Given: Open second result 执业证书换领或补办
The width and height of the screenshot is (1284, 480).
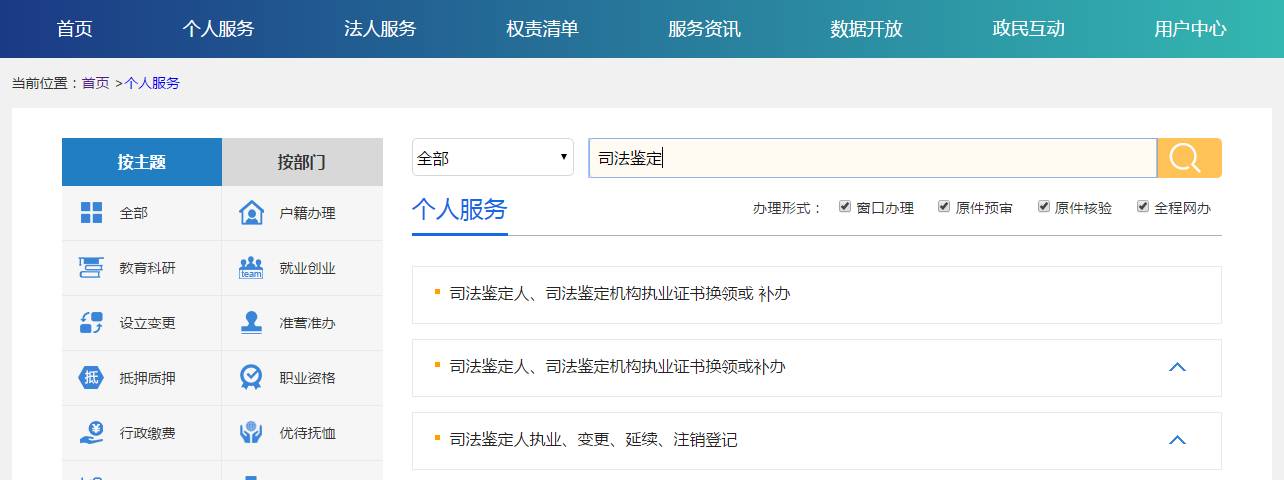Looking at the screenshot, I should point(617,367).
